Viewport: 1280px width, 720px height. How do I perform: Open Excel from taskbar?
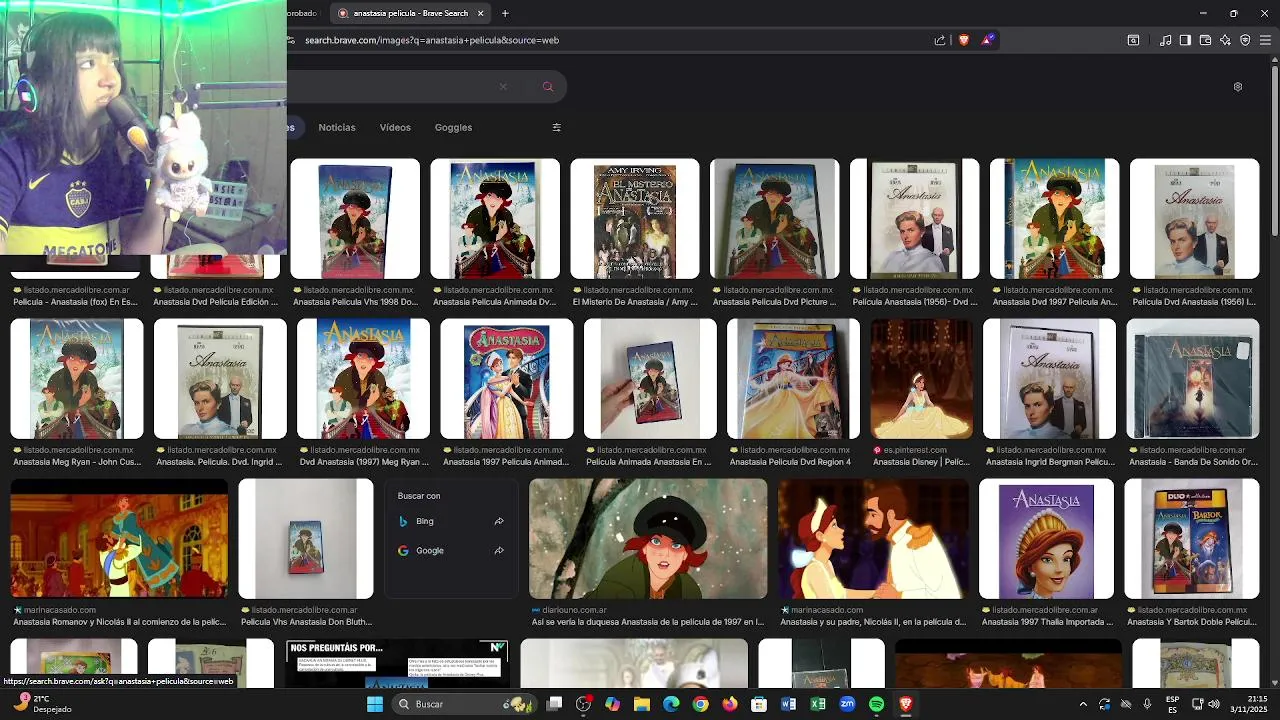818,704
